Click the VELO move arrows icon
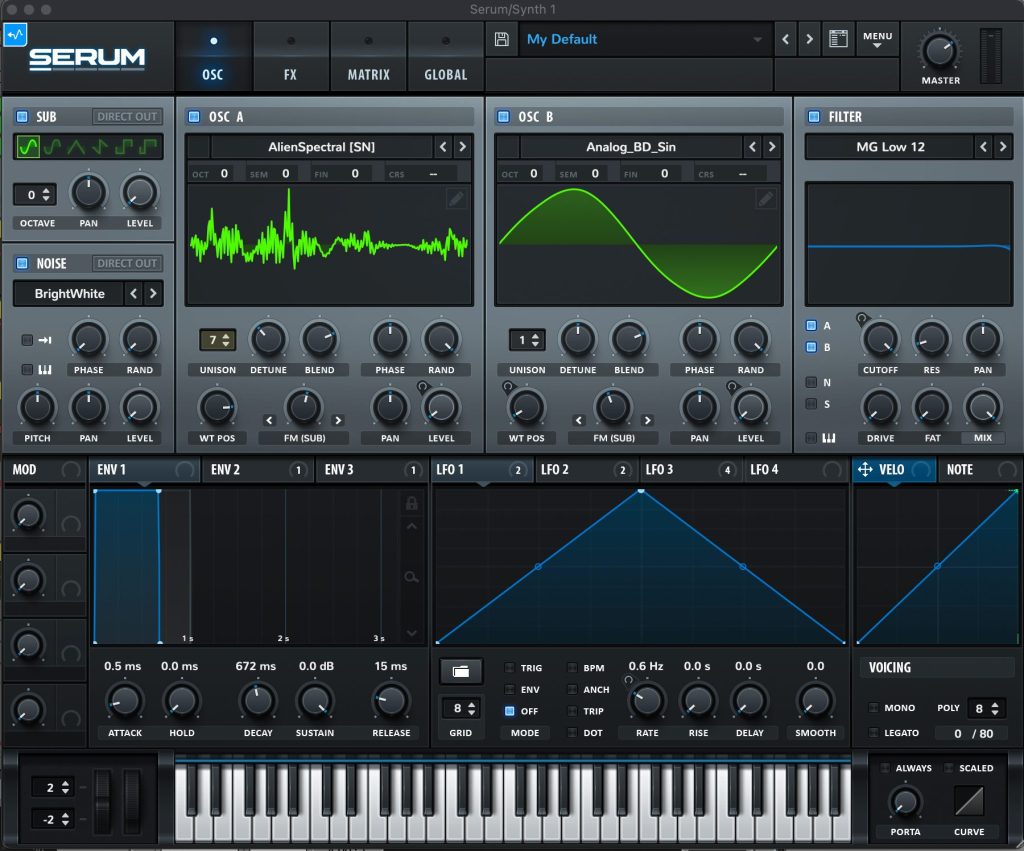The image size is (1024, 851). click(x=865, y=470)
